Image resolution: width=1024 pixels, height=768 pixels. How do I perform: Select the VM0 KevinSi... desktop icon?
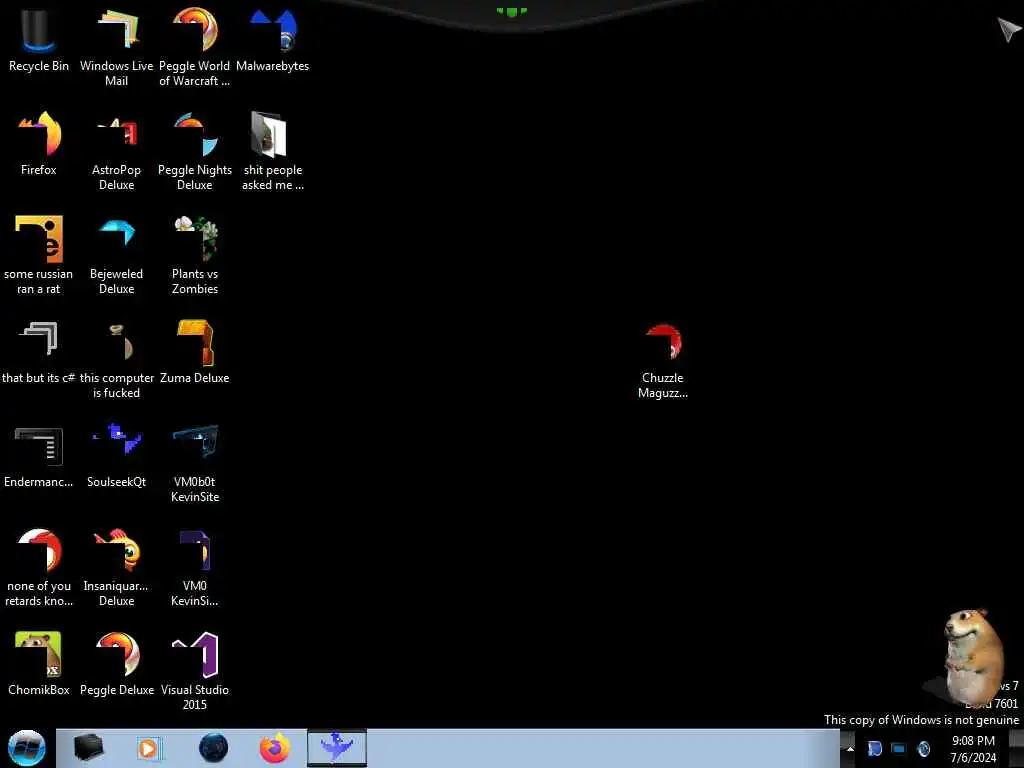[x=195, y=567]
